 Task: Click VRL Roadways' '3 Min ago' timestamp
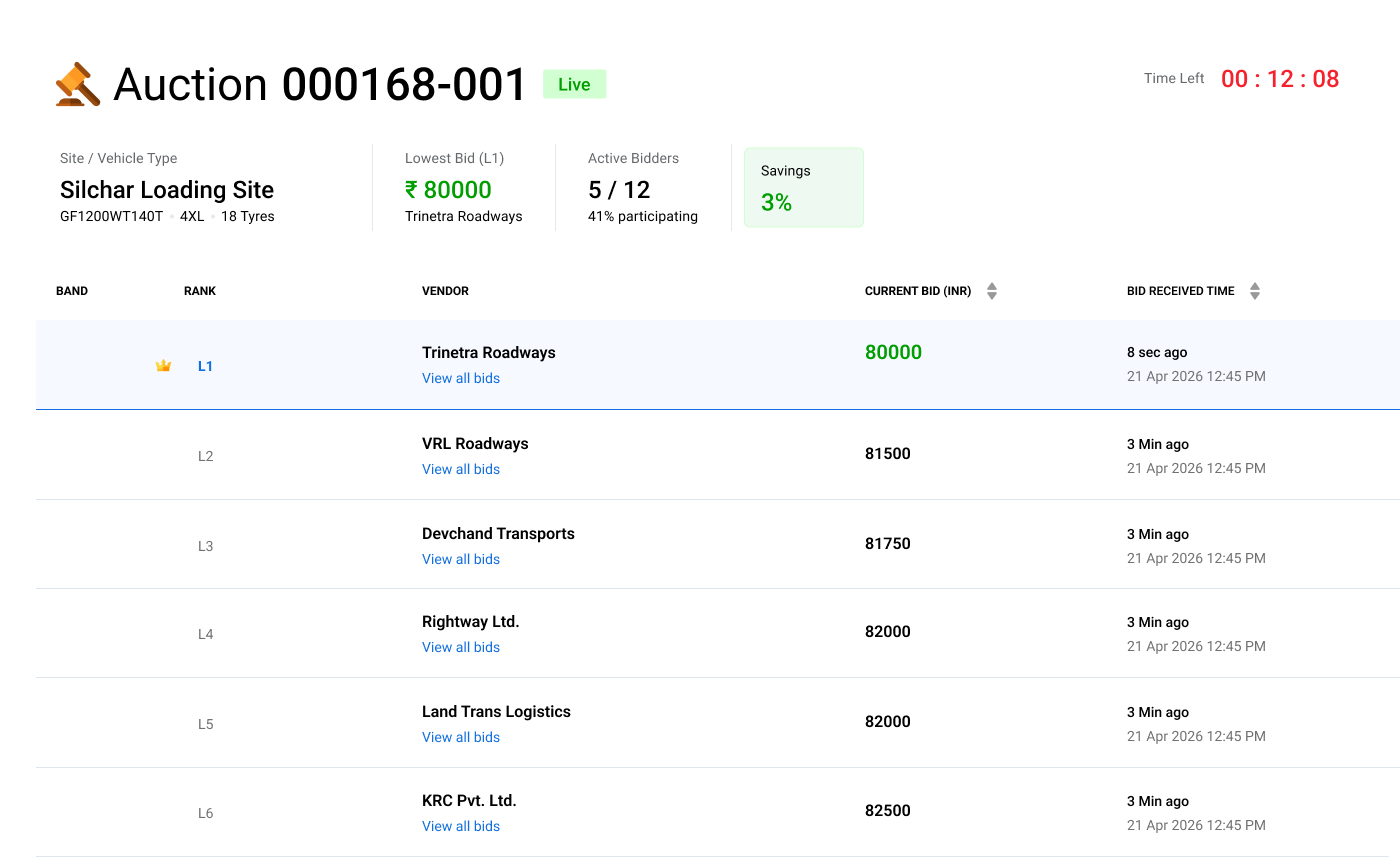[x=1158, y=444]
